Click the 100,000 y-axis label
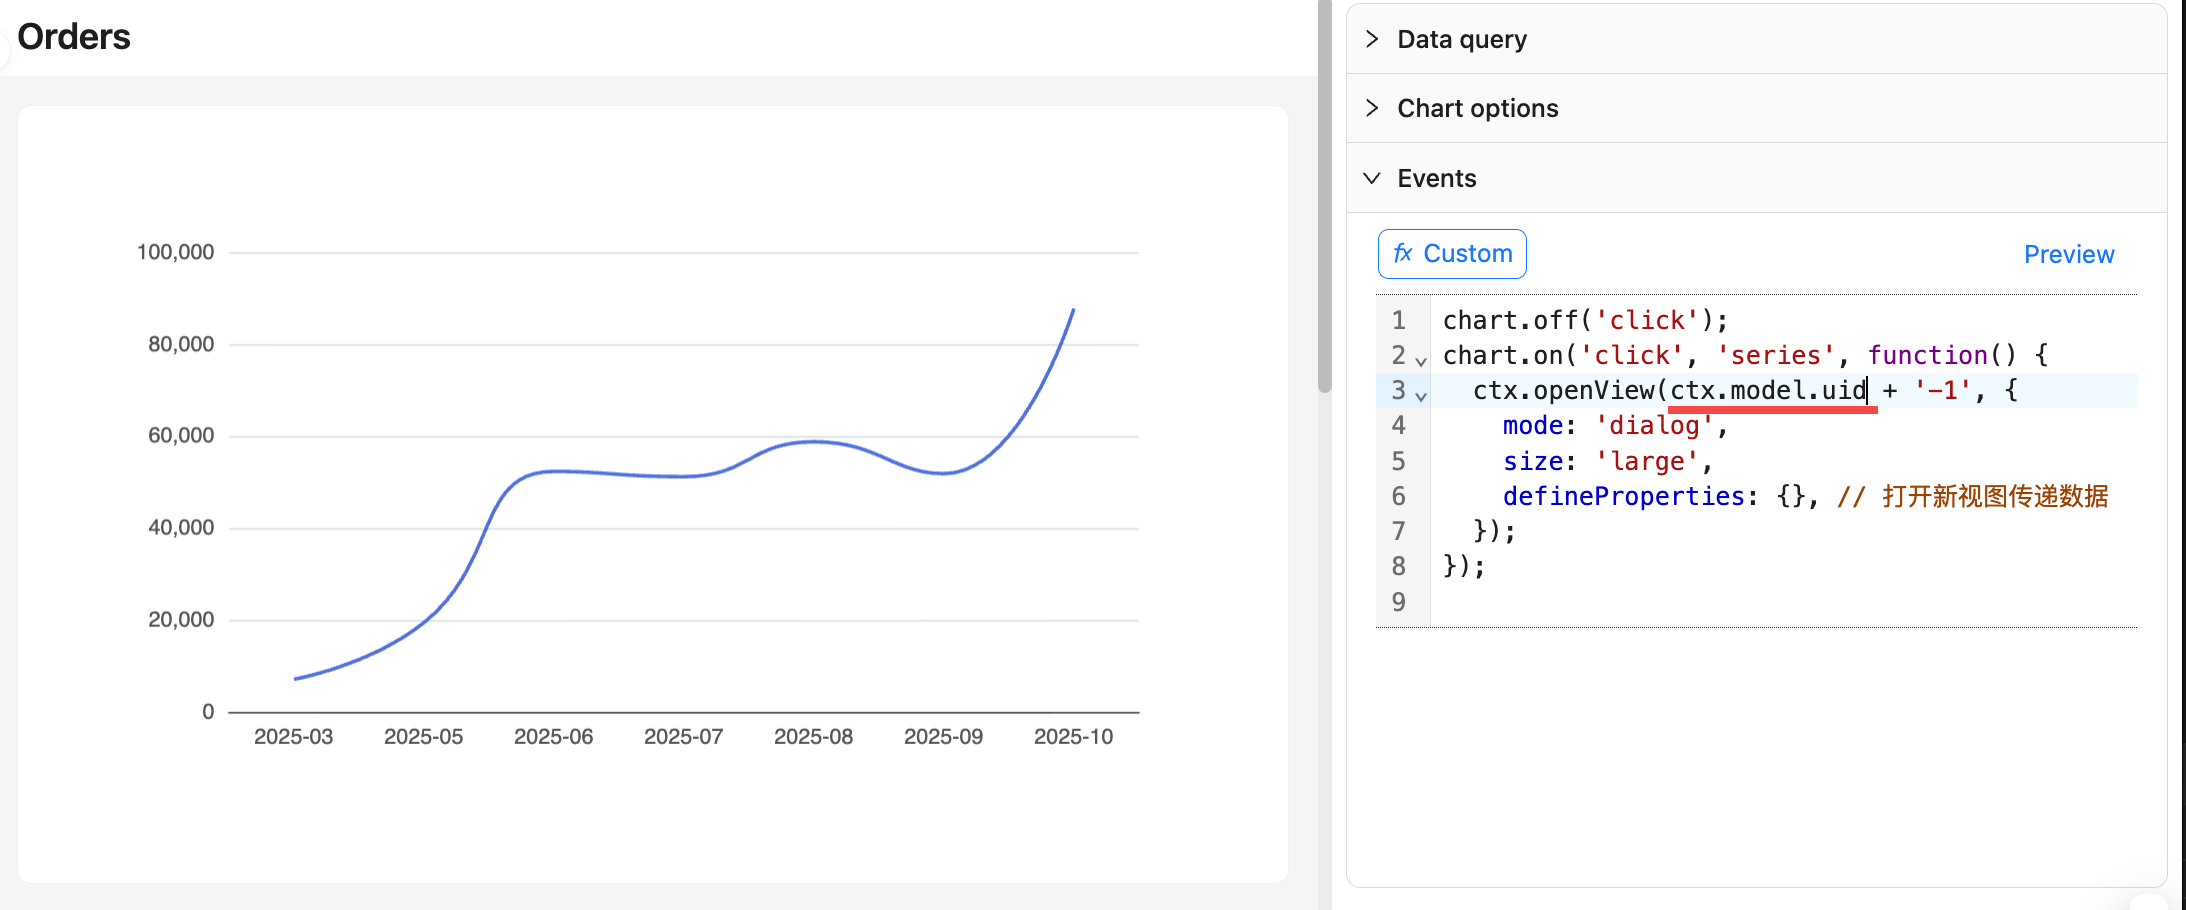Screen dimensions: 2186x910 tap(176, 252)
